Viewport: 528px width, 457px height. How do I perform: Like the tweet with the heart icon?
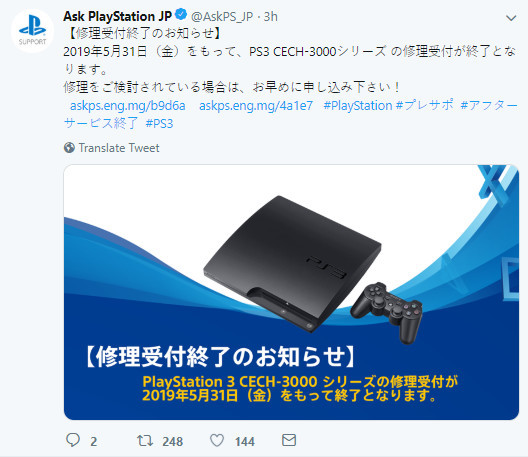pyautogui.click(x=217, y=440)
